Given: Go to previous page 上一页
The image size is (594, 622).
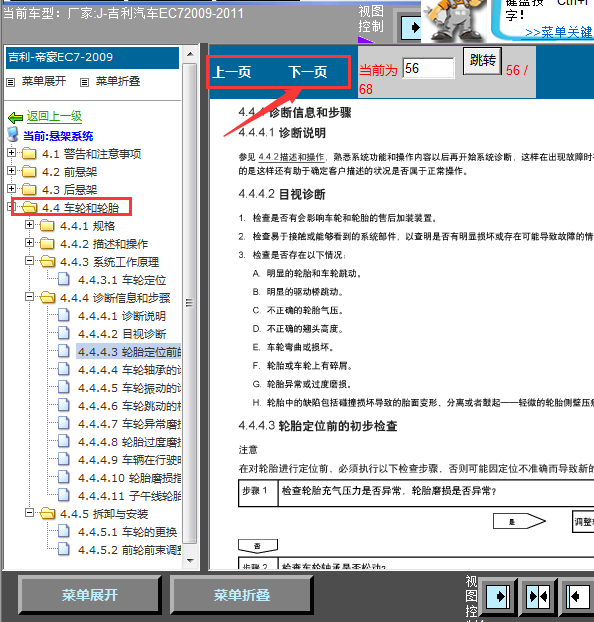Looking at the screenshot, I should [x=232, y=72].
